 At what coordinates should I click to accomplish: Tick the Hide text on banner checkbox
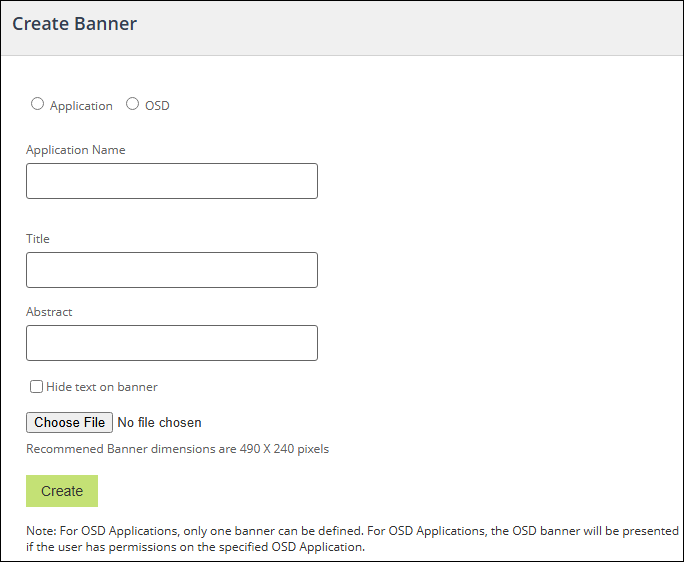[x=37, y=387]
